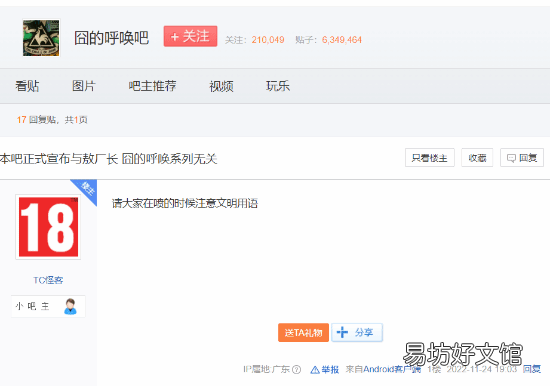Click the post timestamp 2022-11-24
The image size is (550, 386).
pyautogui.click(x=482, y=369)
